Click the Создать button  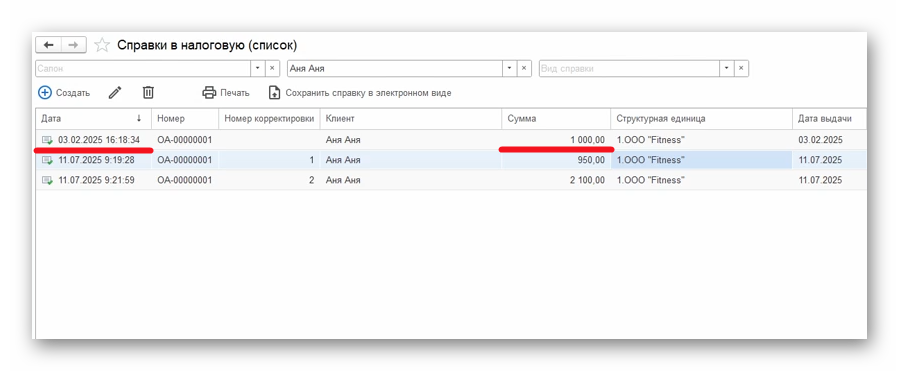coord(64,92)
